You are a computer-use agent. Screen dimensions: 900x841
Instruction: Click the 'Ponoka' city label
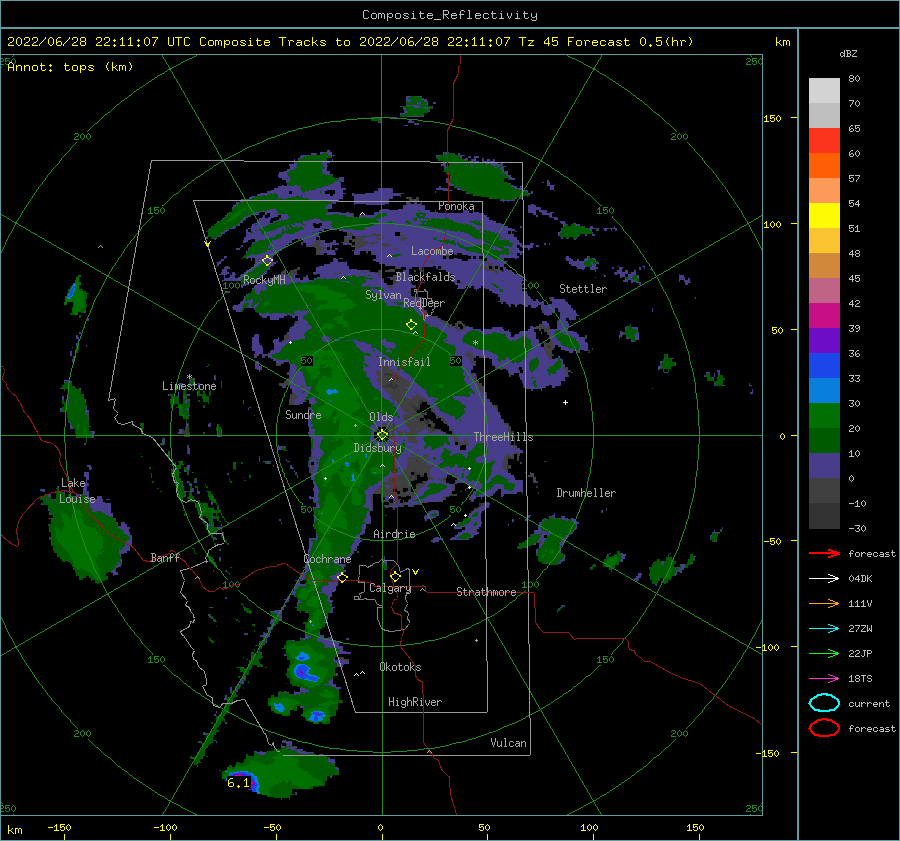pos(456,206)
